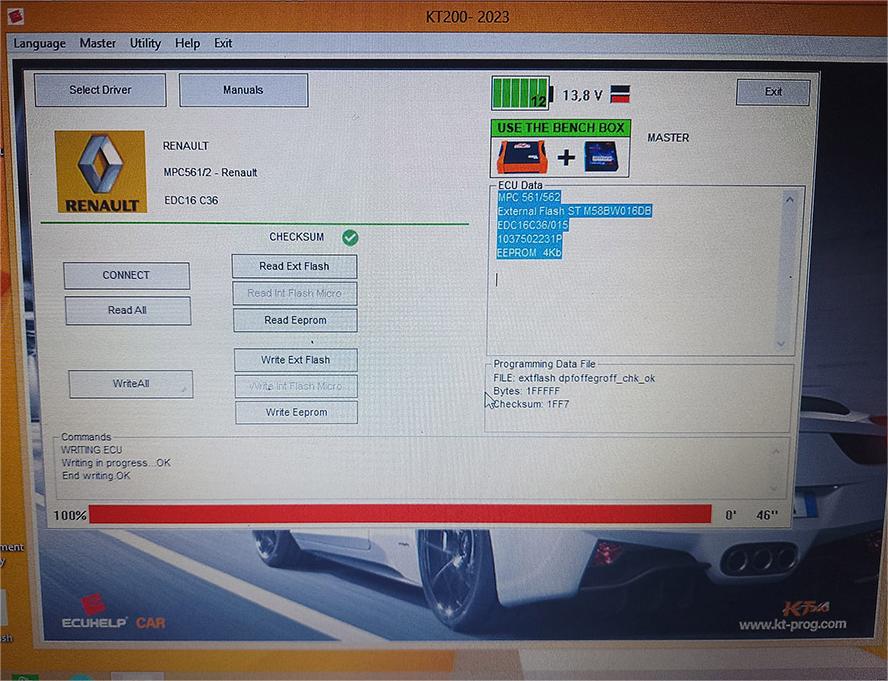Click the 'MPC 561/562' line in ECU Data
Viewport: 888px width, 681px height.
[x=529, y=197]
